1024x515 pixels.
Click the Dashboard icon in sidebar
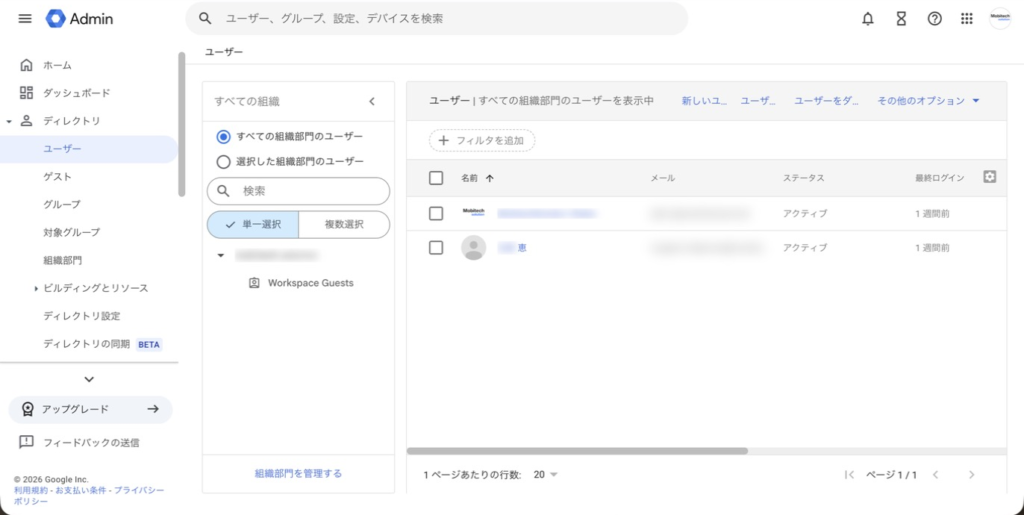26,93
